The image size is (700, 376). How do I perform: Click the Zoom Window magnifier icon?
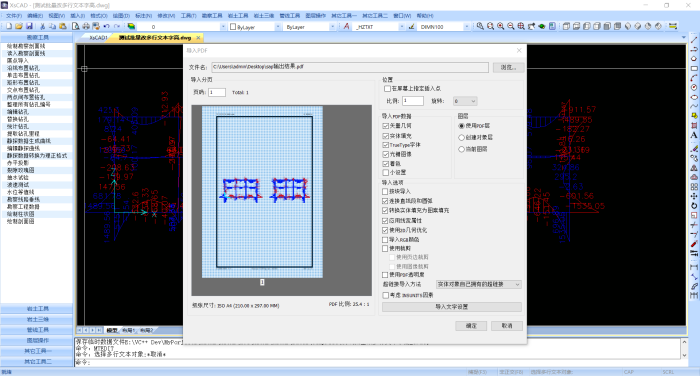pos(480,27)
